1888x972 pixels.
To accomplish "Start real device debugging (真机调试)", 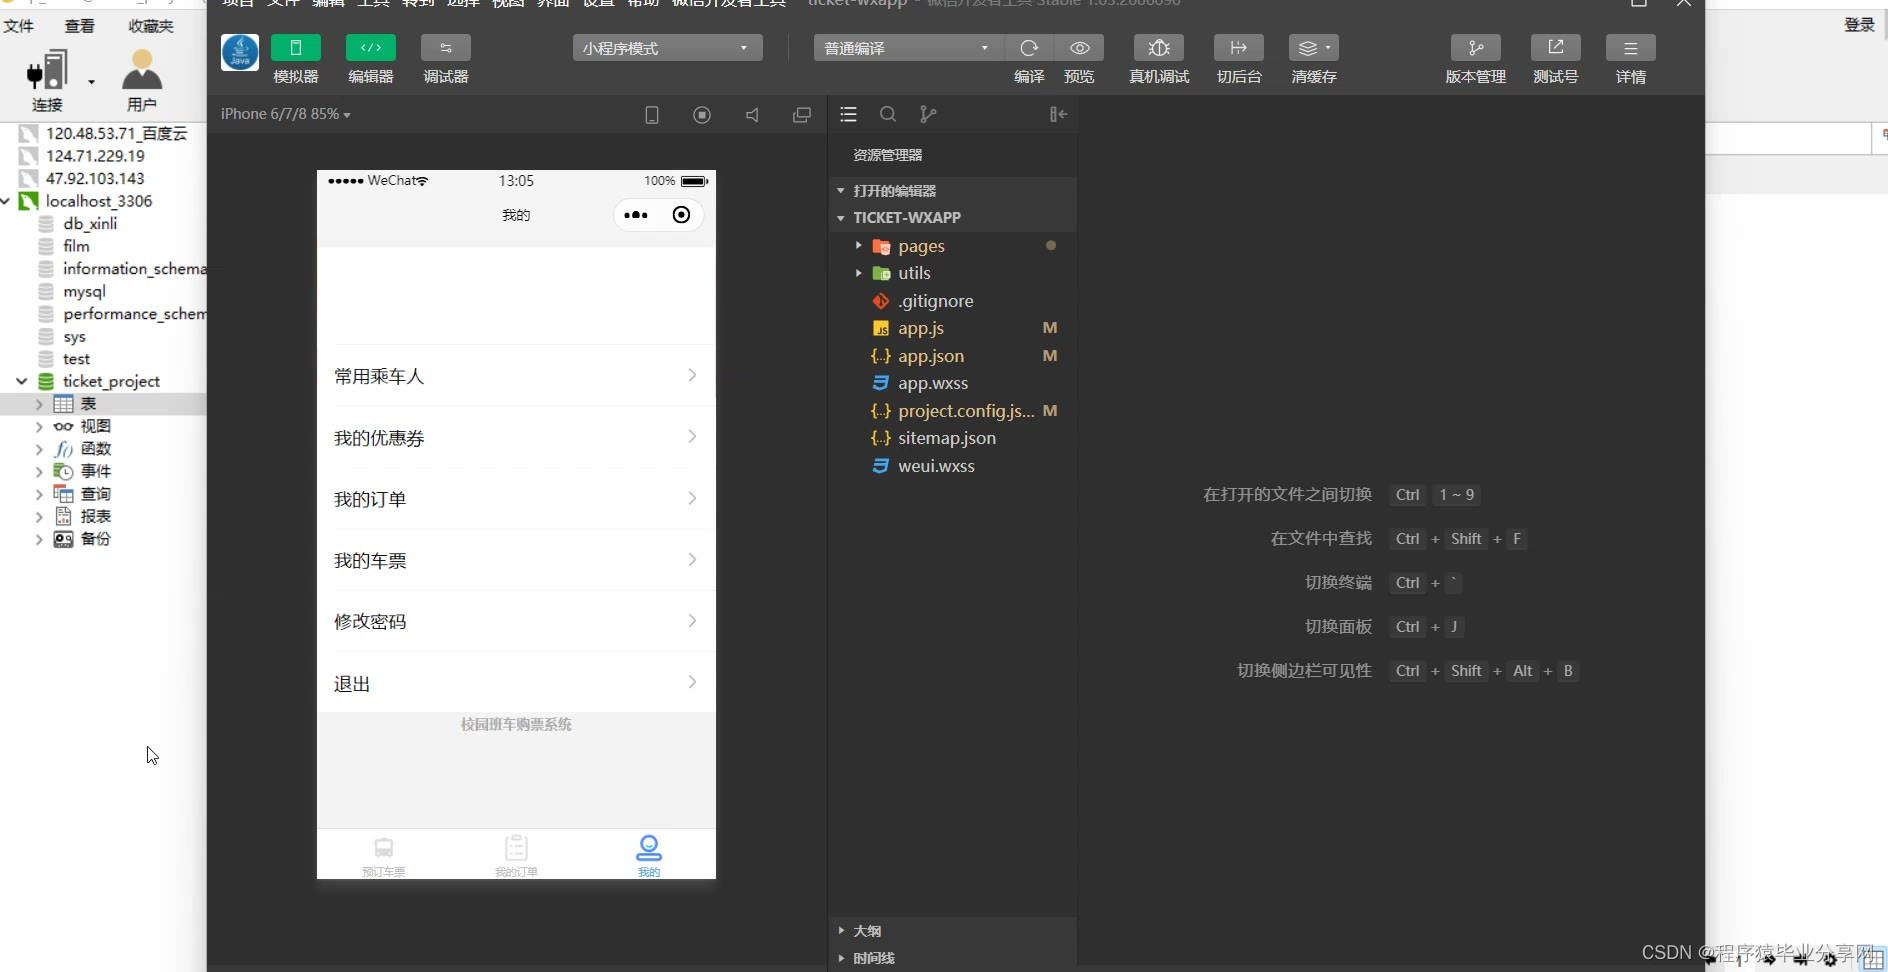I will click(1159, 48).
